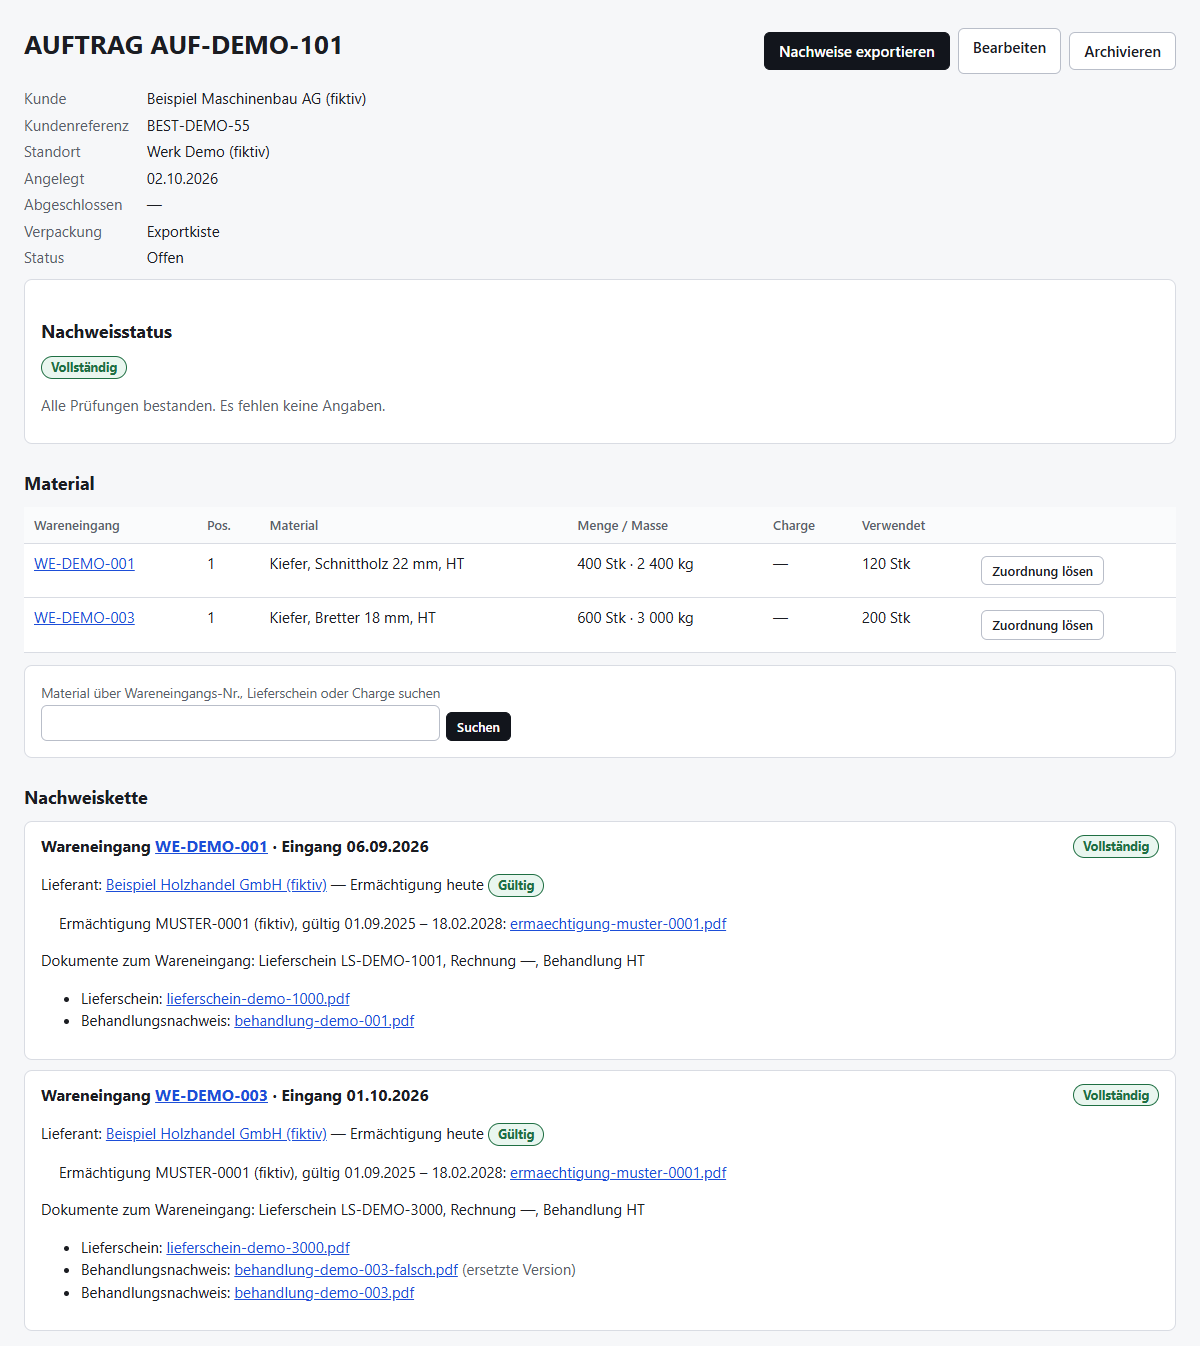Screen dimensions: 1200x1346
Task: Archive the order with Archivieren
Action: (x=1122, y=51)
